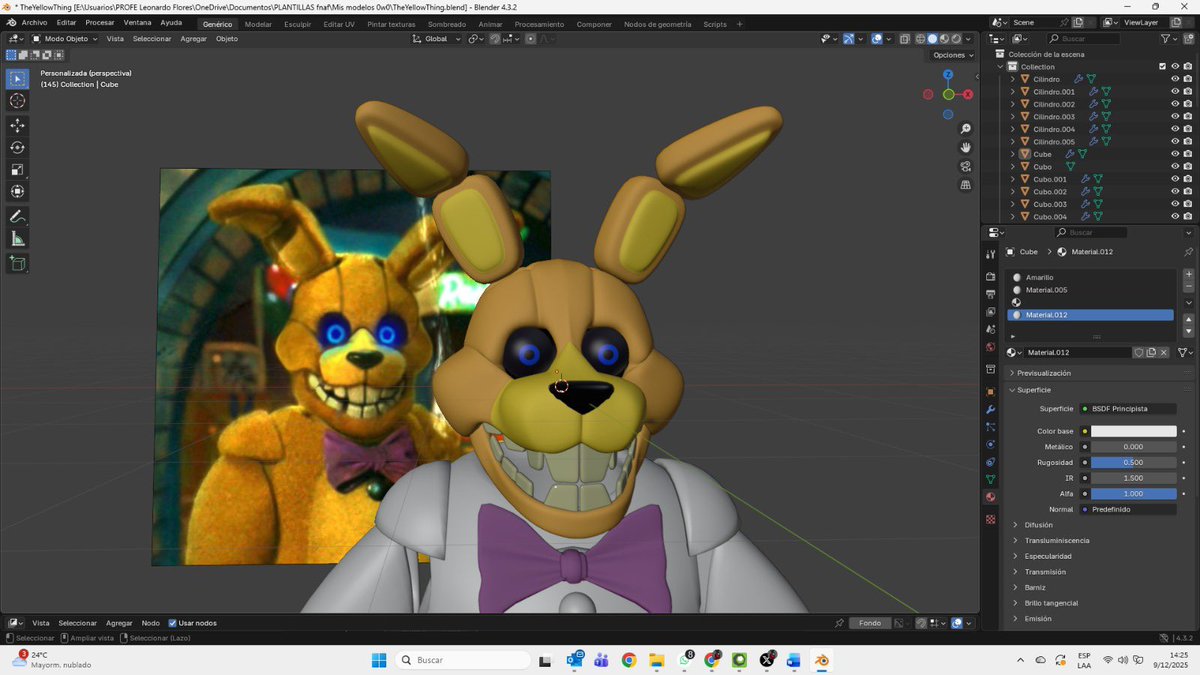The height and width of the screenshot is (675, 1200).
Task: Open the Archivo menu
Action: 34,22
